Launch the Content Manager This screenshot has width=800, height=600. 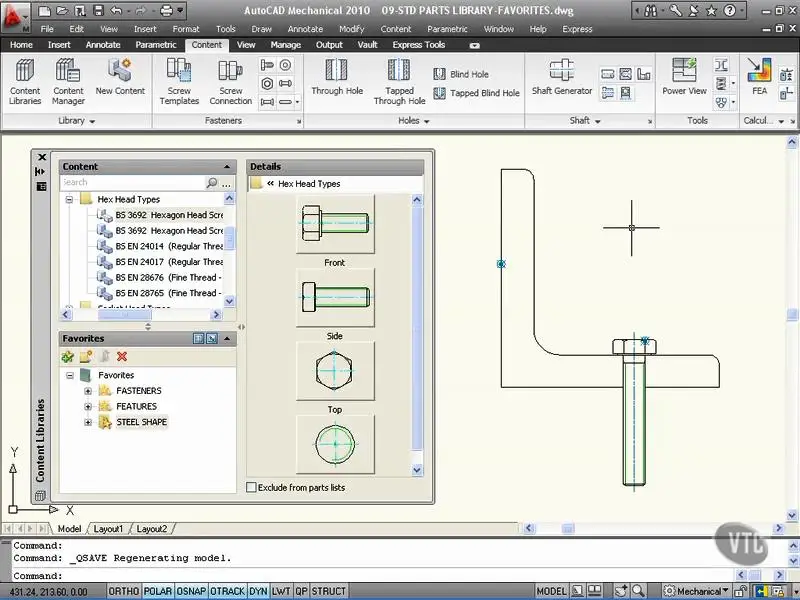68,80
